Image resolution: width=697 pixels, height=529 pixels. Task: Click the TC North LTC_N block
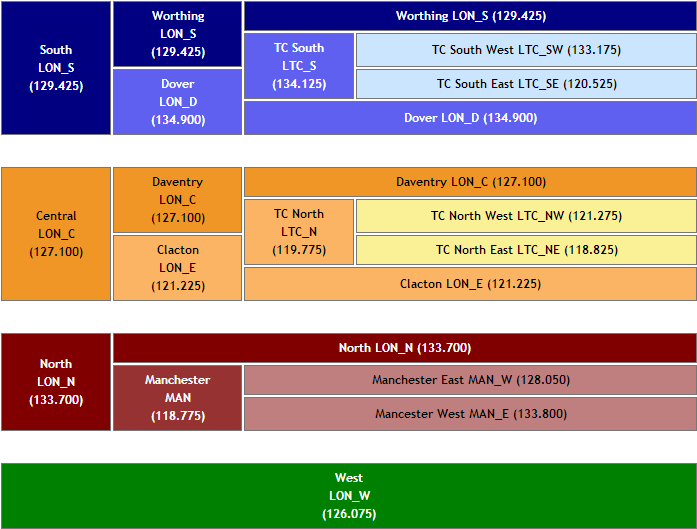[299, 232]
